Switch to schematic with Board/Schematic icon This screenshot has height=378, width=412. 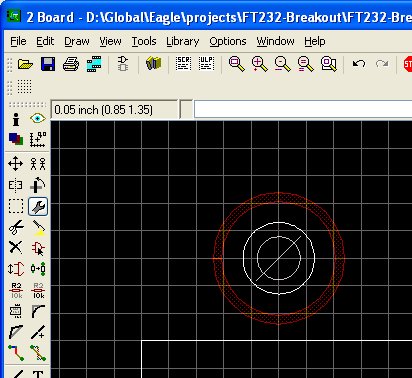point(123,63)
